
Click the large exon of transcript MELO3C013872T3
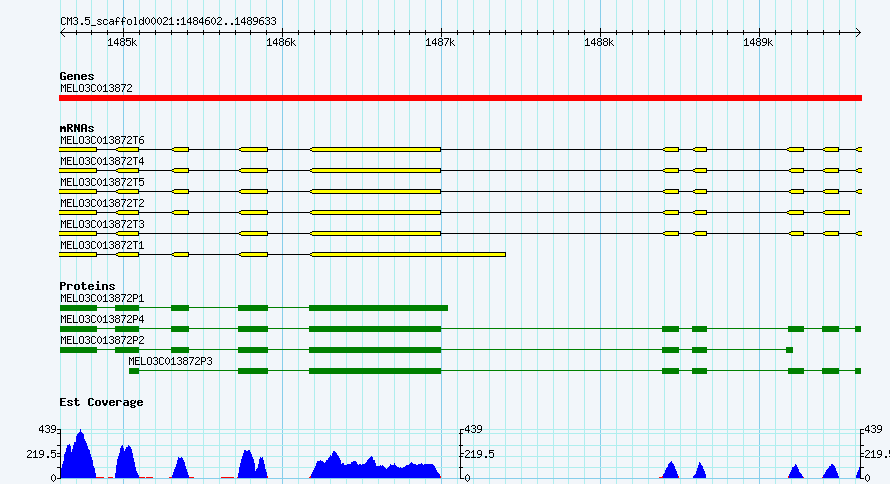tap(376, 234)
